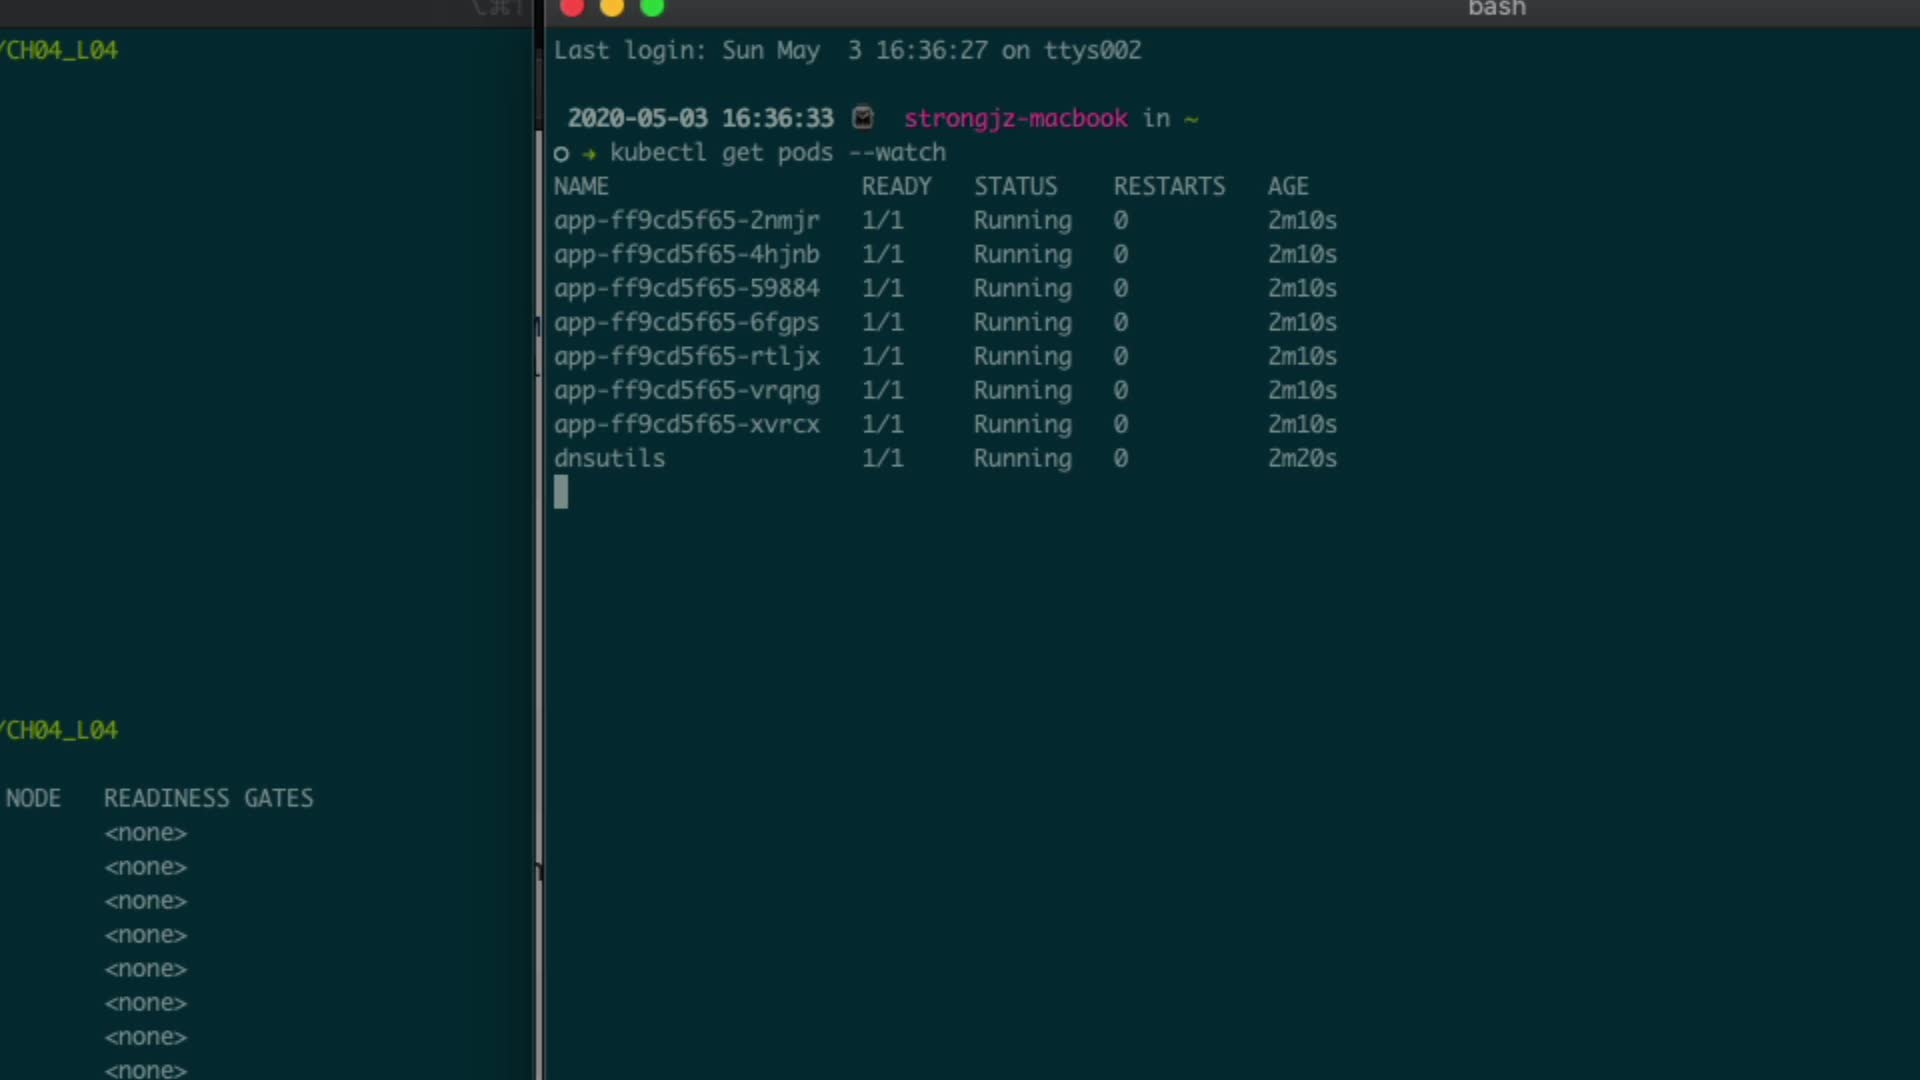Click the dnsutils pod name
The image size is (1920, 1080).
coord(609,458)
